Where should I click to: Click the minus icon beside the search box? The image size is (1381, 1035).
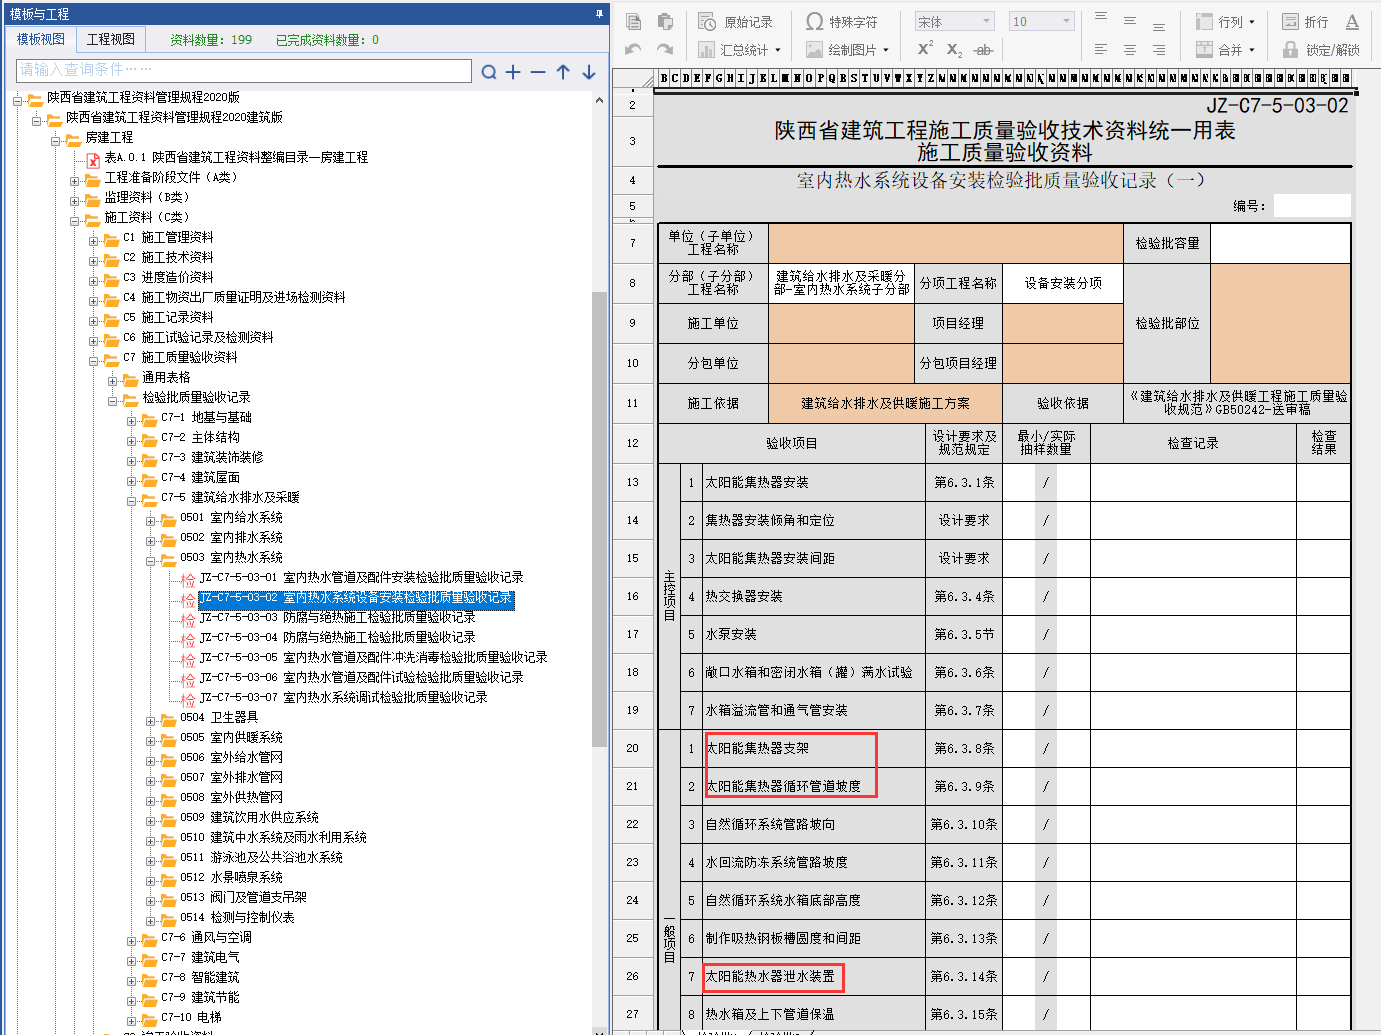point(538,72)
